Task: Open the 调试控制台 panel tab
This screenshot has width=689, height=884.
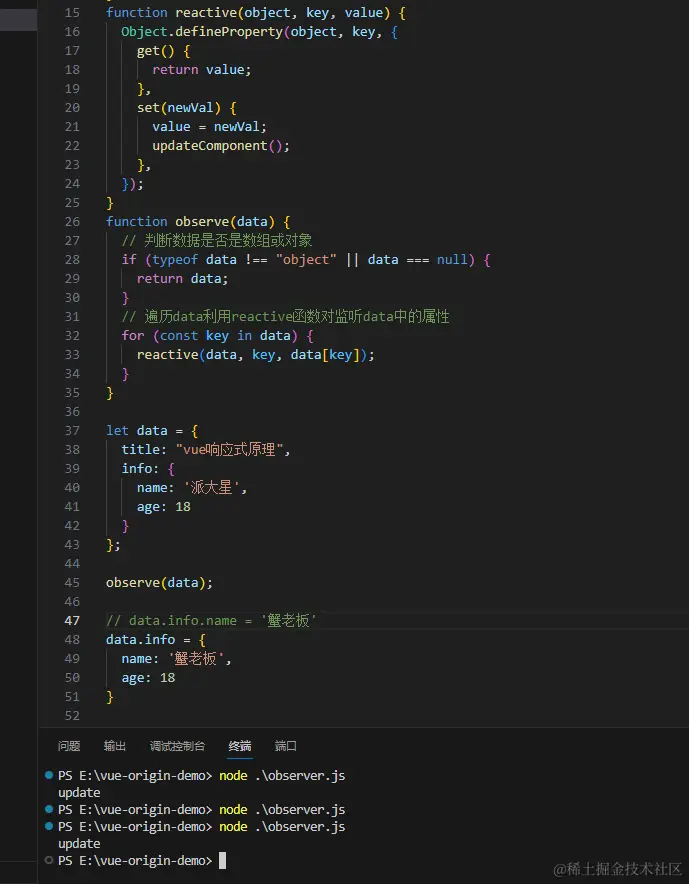Action: pos(177,746)
